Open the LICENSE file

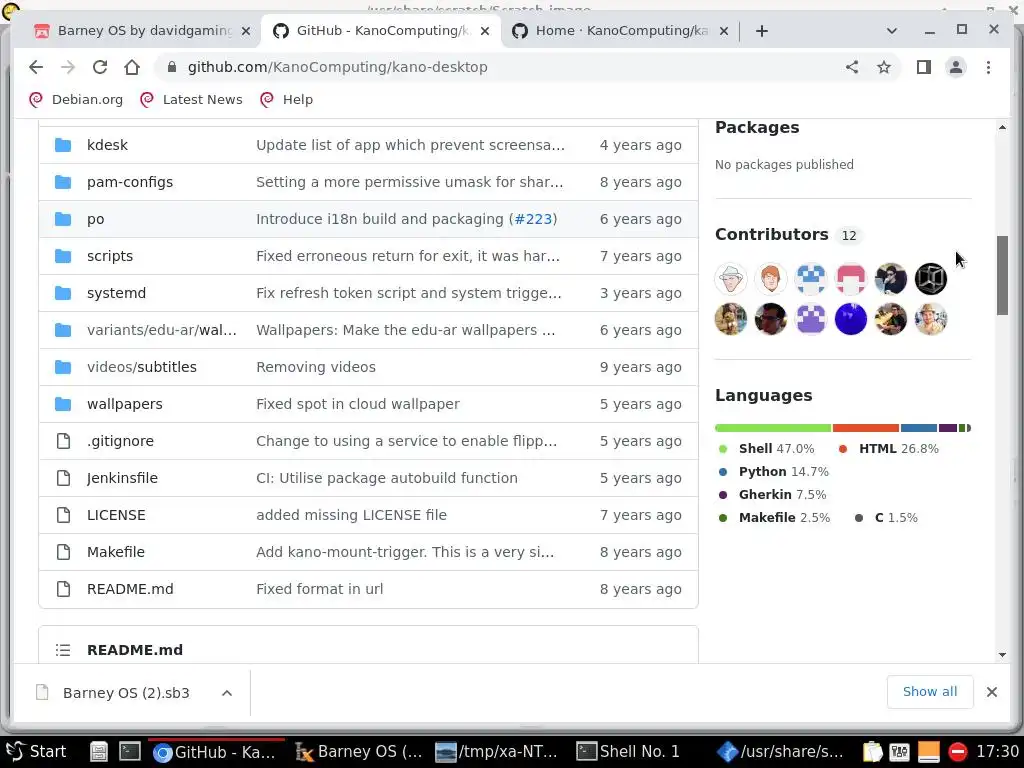[116, 515]
